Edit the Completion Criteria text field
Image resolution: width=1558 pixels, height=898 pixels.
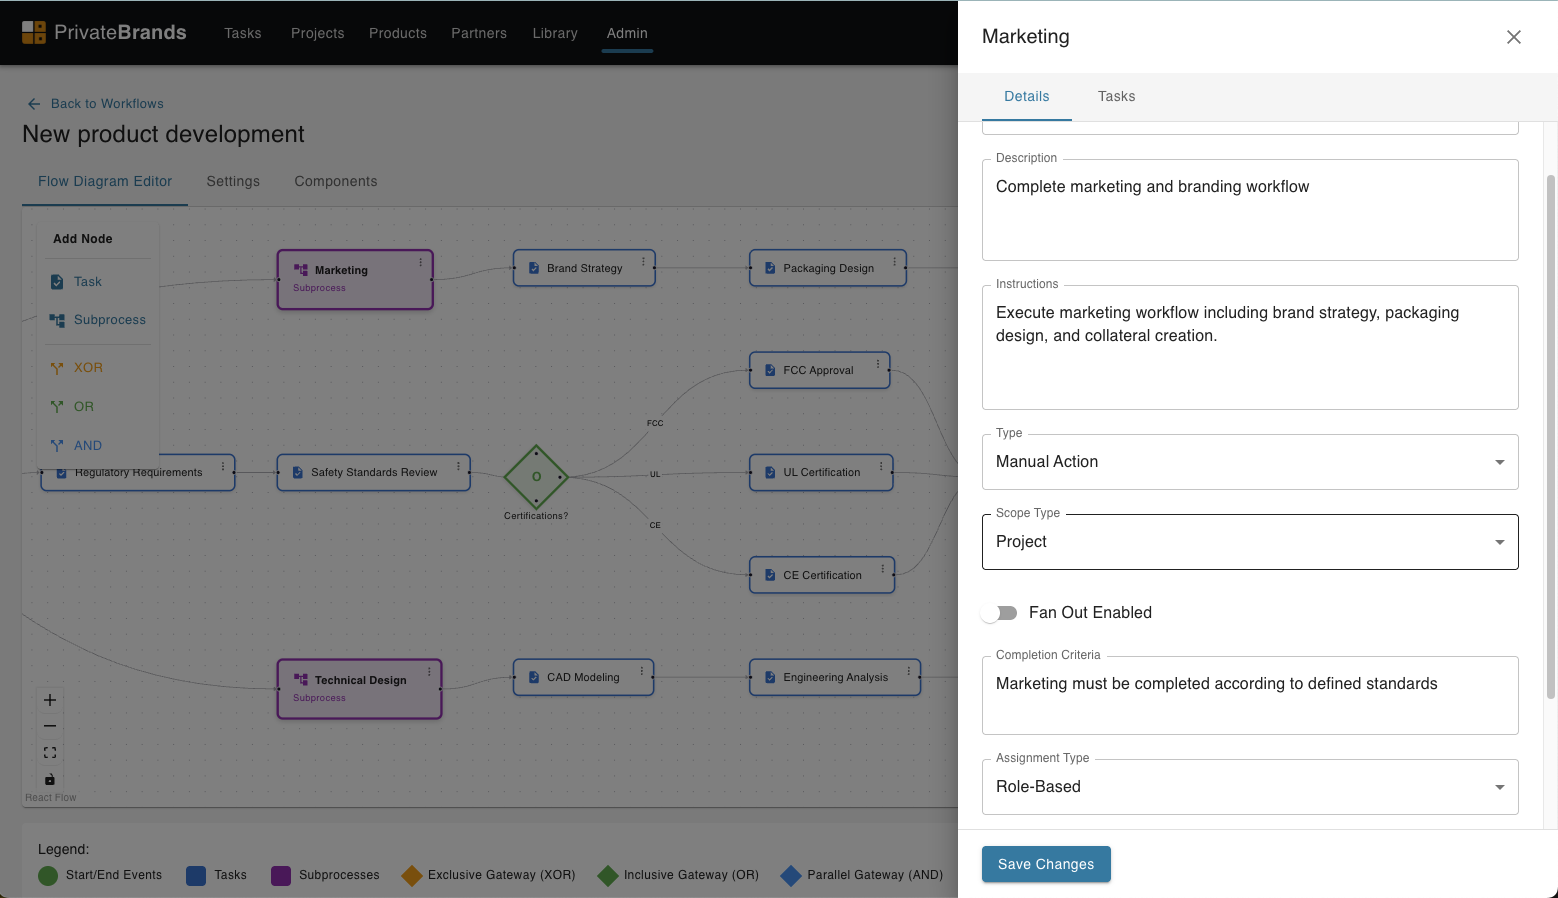pyautogui.click(x=1250, y=695)
